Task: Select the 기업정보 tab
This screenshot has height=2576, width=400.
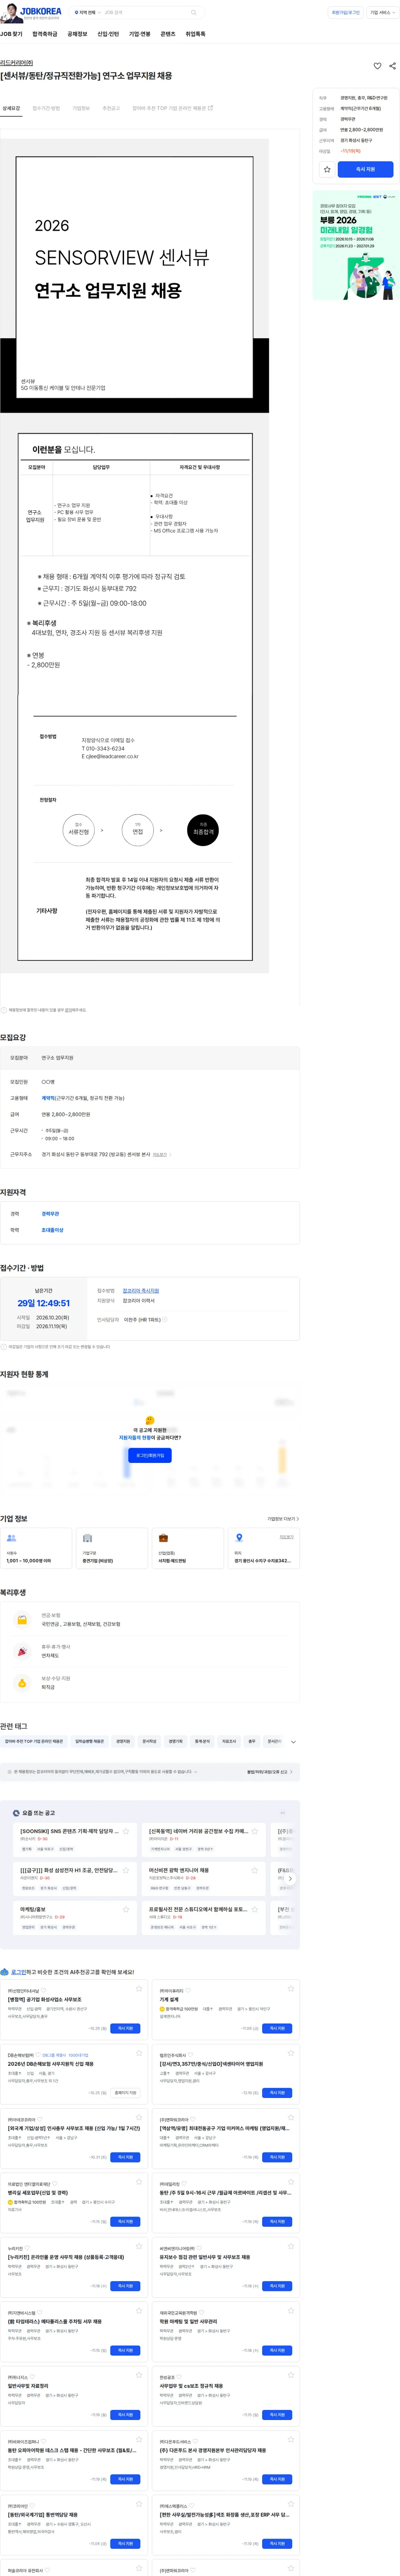Action: coord(81,108)
